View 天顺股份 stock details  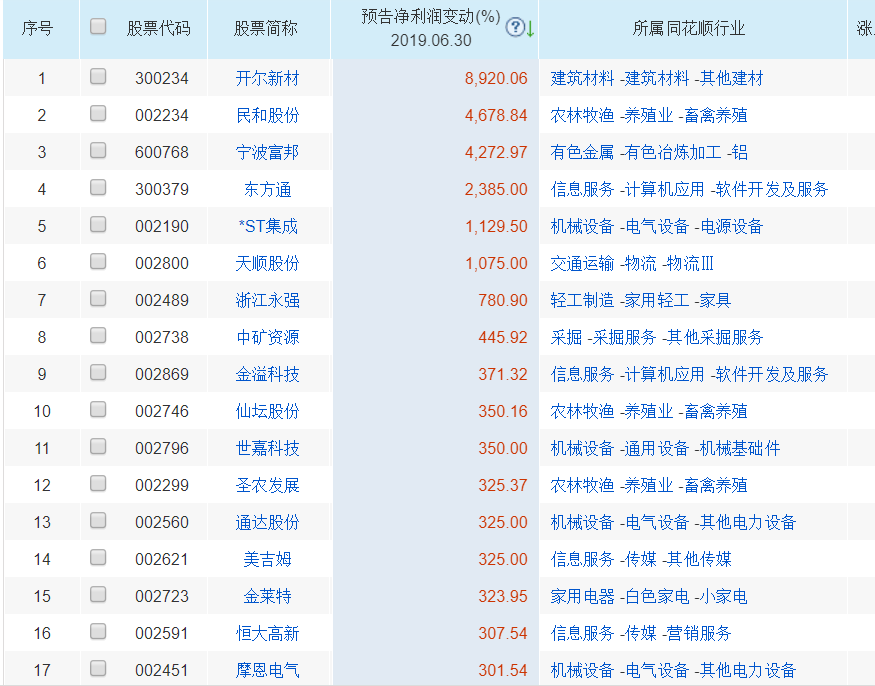tap(267, 263)
